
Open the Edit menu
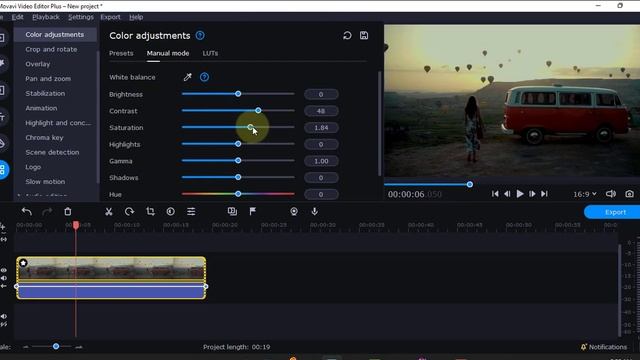(x=18, y=17)
